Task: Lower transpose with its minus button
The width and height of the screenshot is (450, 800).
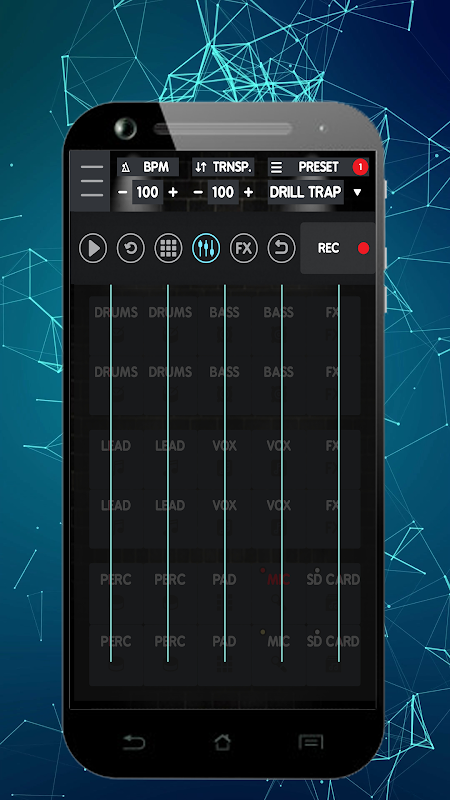Action: pos(198,192)
